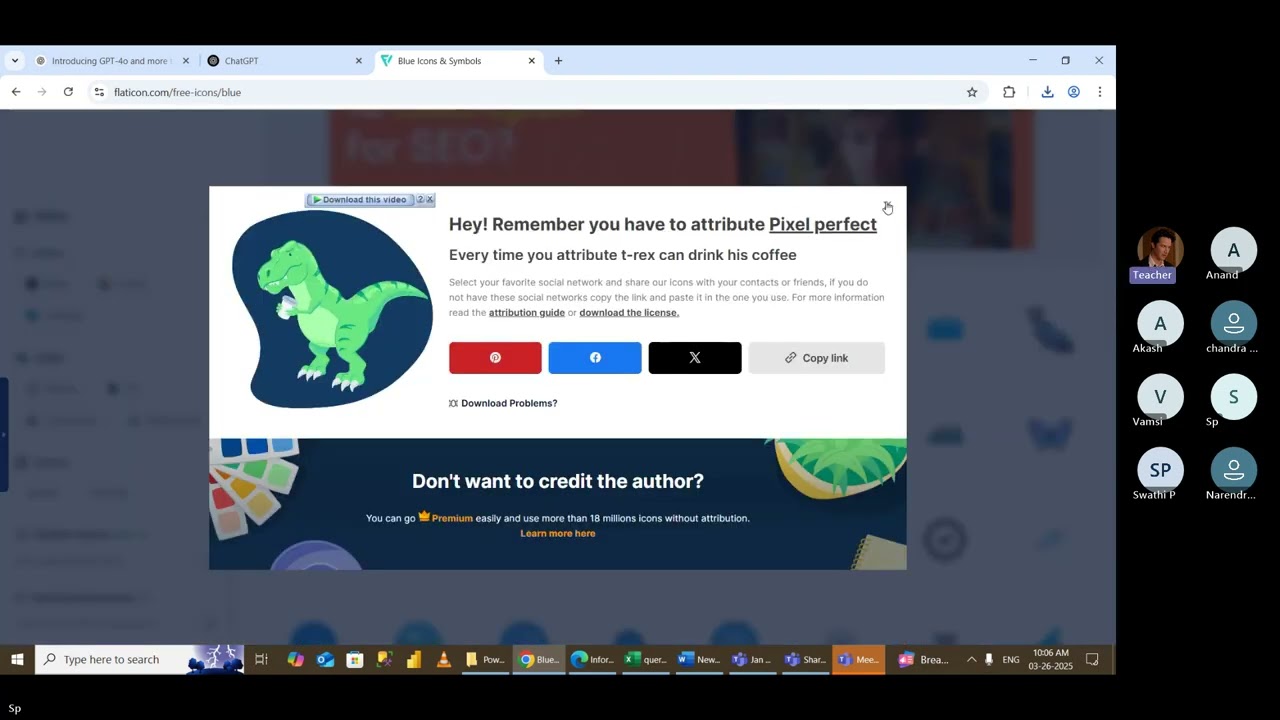Open Microsoft Store from the taskbar

(x=354, y=660)
